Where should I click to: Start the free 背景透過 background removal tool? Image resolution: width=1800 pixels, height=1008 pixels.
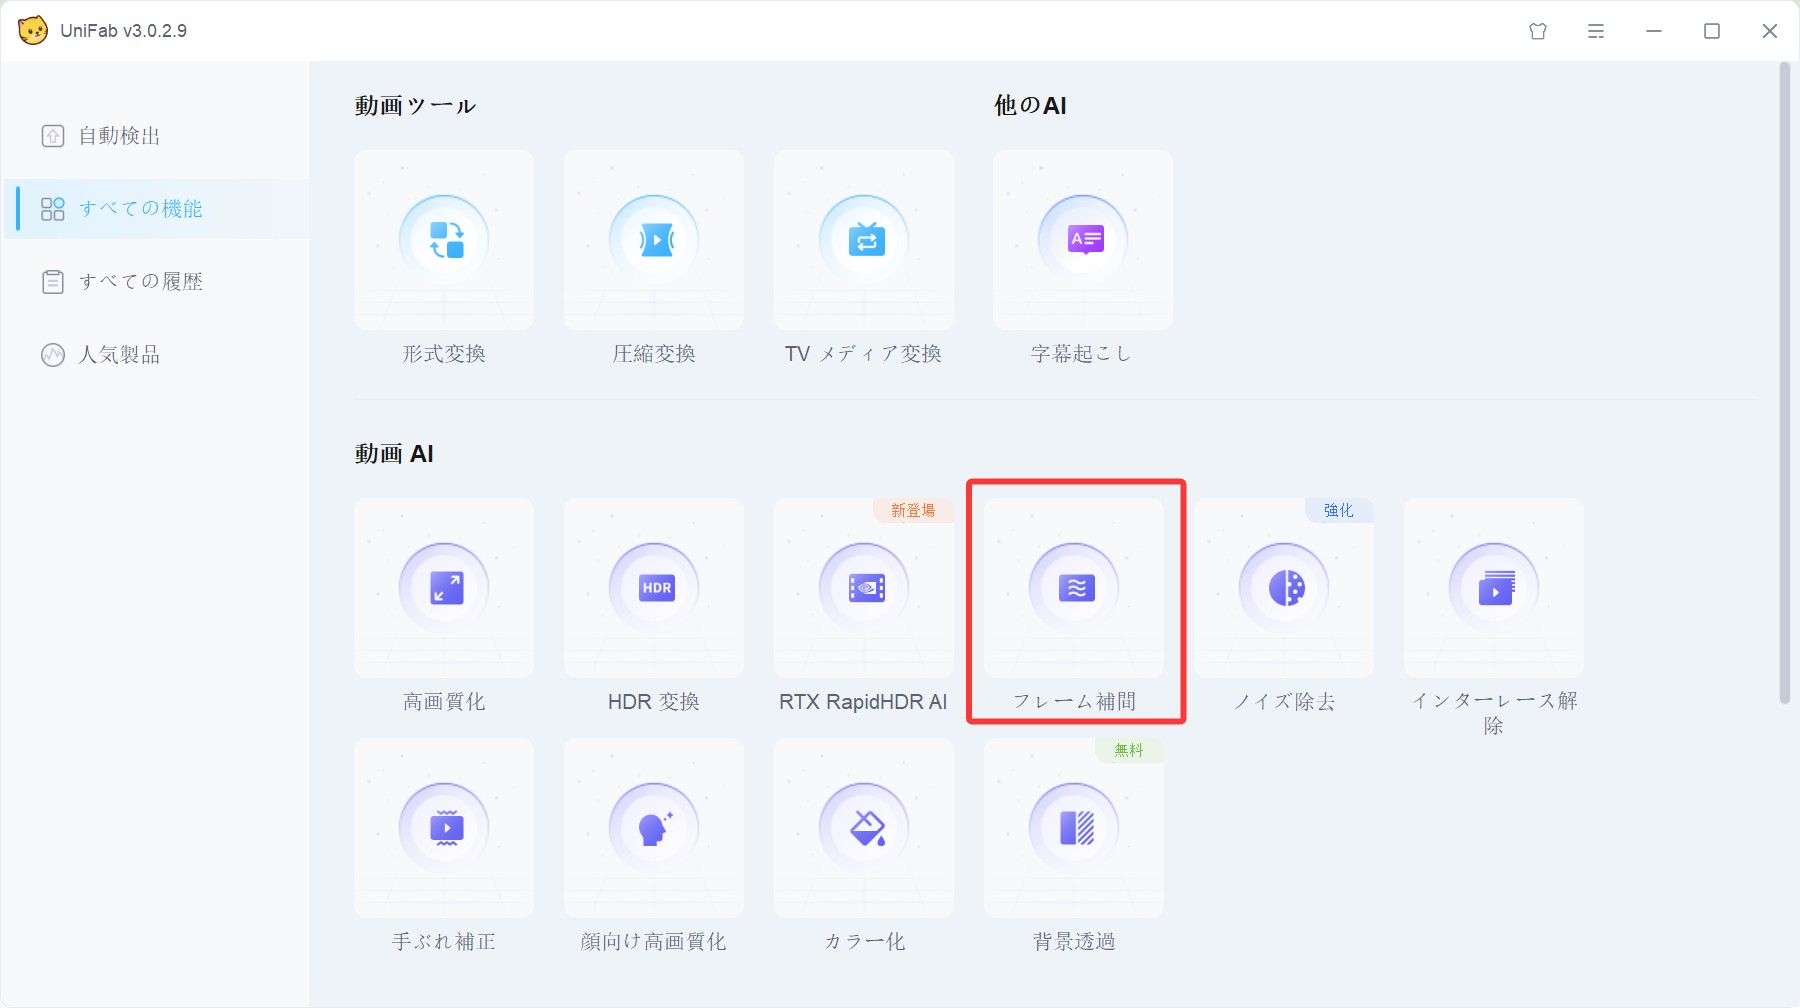[x=1073, y=827]
